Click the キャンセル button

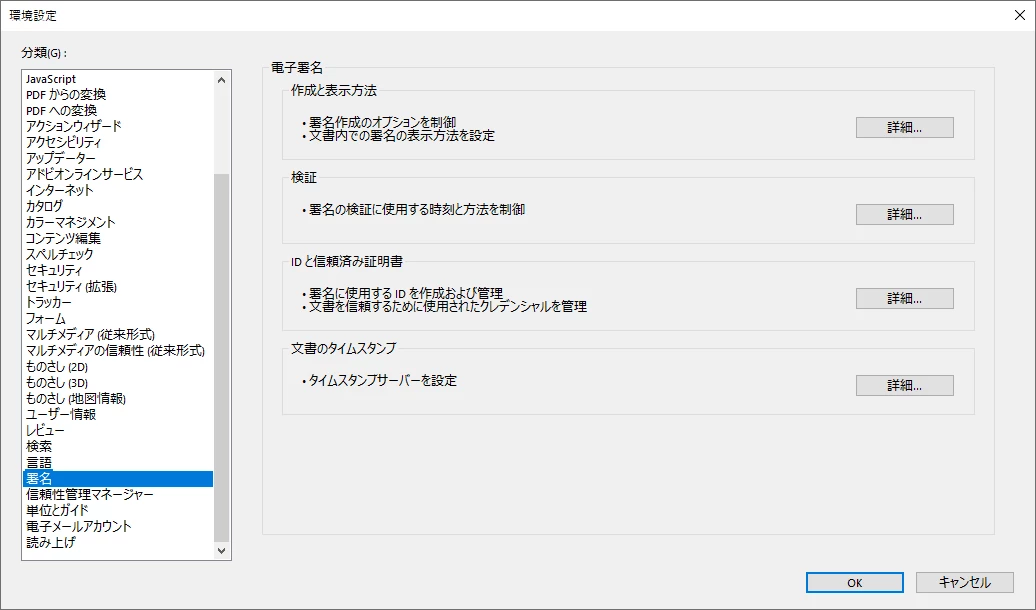pos(965,582)
